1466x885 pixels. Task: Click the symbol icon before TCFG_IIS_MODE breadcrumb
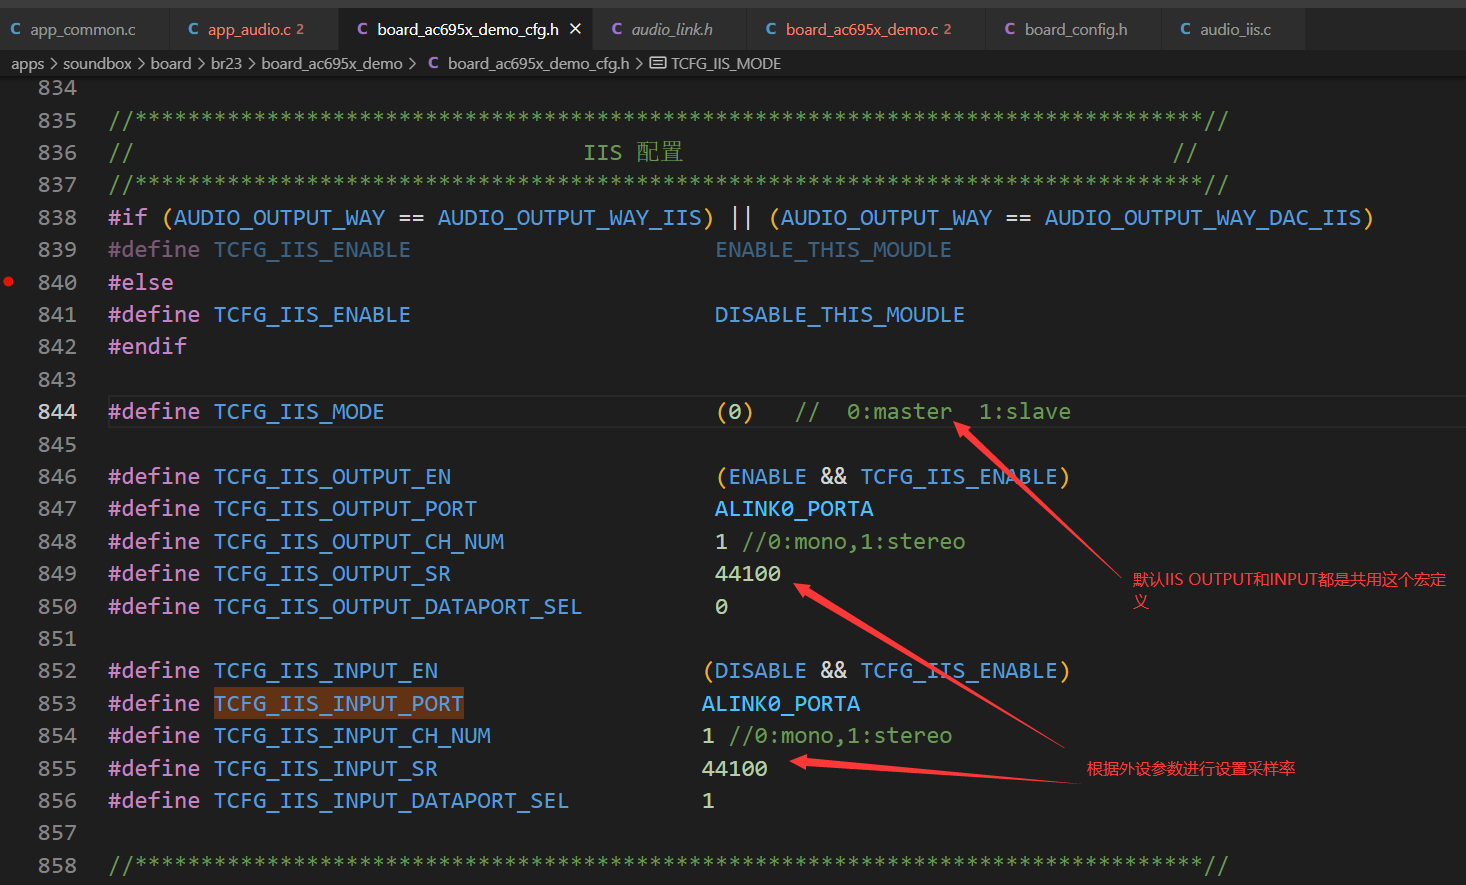click(x=658, y=63)
